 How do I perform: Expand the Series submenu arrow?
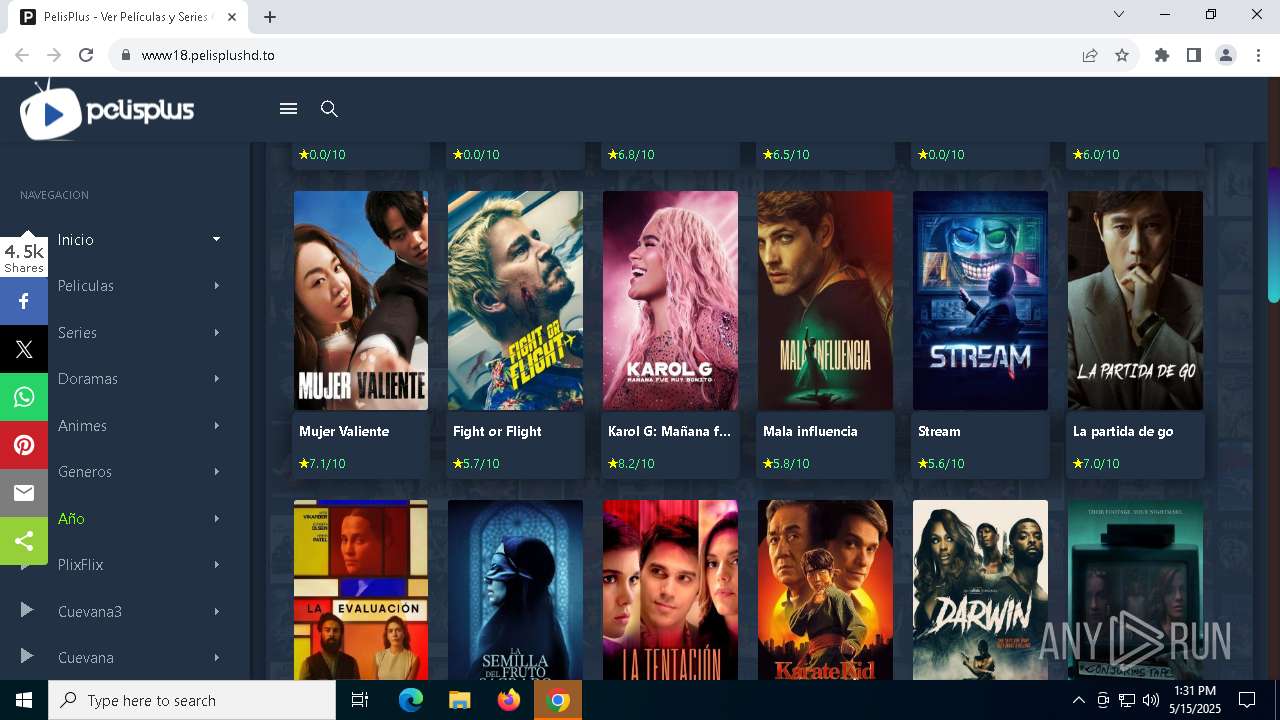pyautogui.click(x=216, y=332)
